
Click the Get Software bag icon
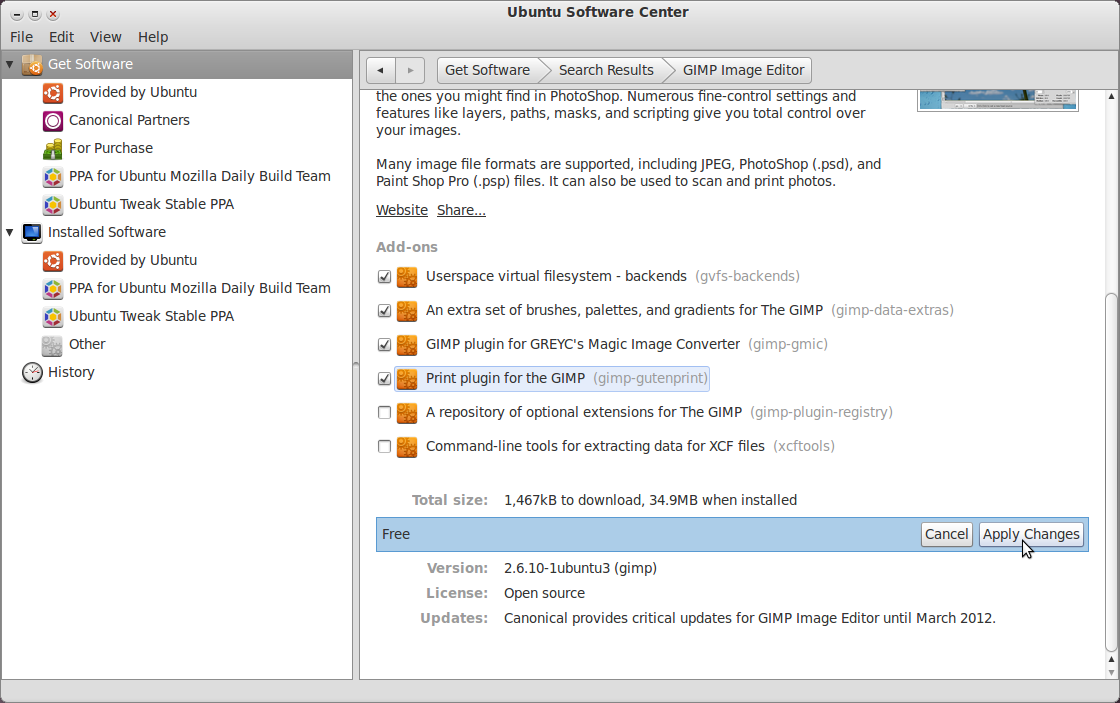(32, 64)
